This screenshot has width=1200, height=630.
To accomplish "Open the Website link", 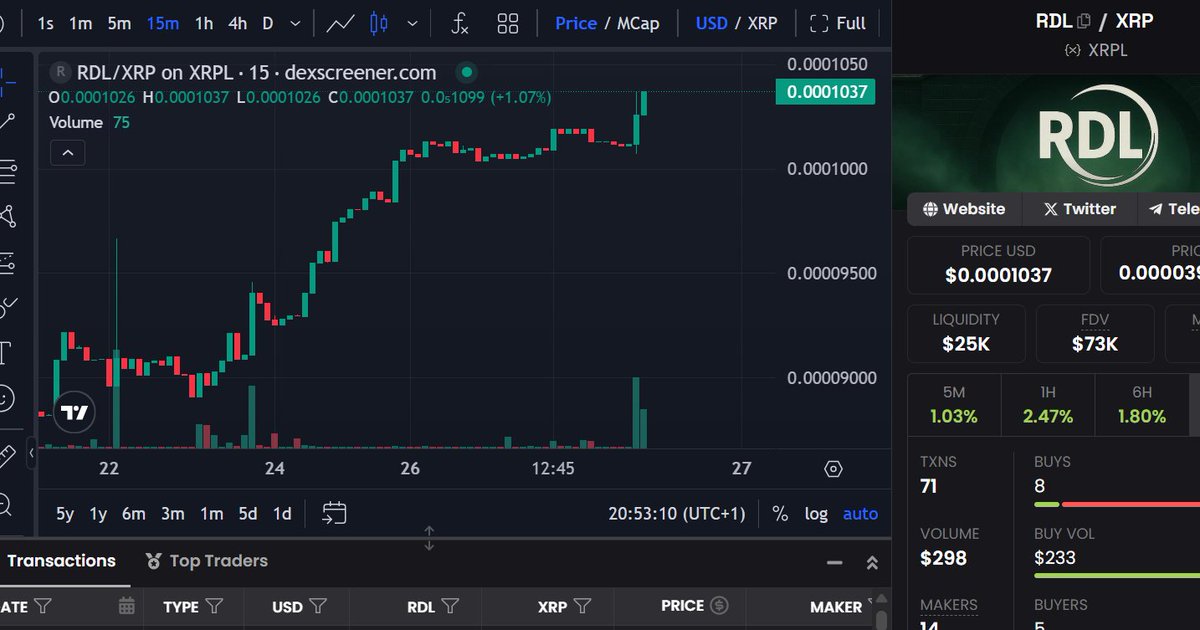I will click(x=964, y=209).
